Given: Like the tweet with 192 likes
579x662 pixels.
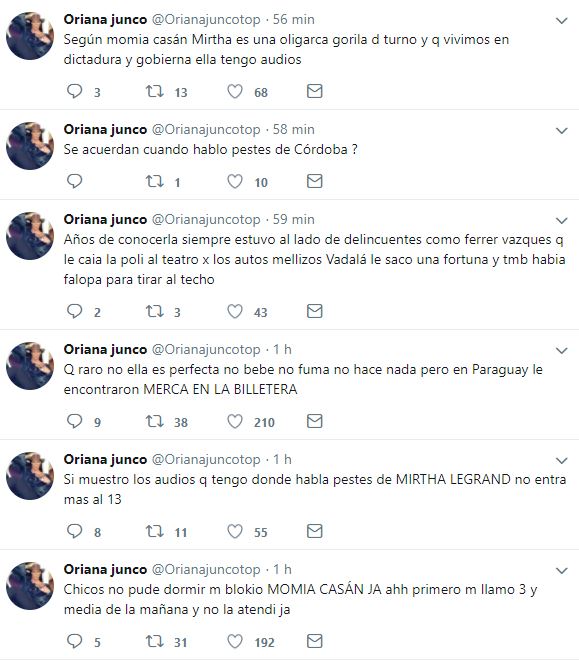Looking at the screenshot, I should pyautogui.click(x=235, y=641).
